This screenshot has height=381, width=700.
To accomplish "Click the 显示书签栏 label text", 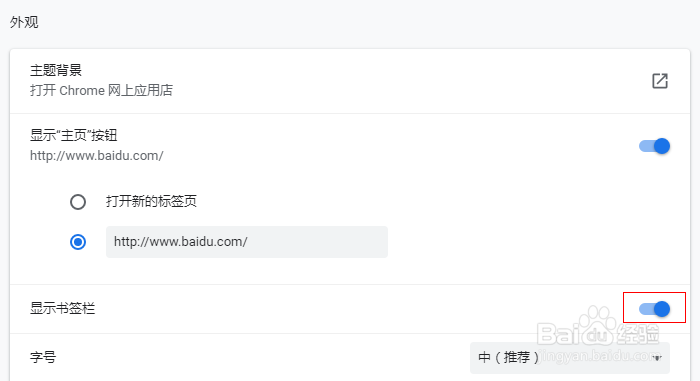I will [x=62, y=308].
